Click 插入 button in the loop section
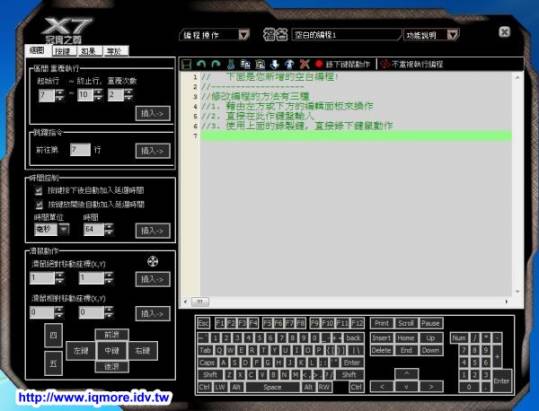Screen dimensions: 539x411 point(153,113)
